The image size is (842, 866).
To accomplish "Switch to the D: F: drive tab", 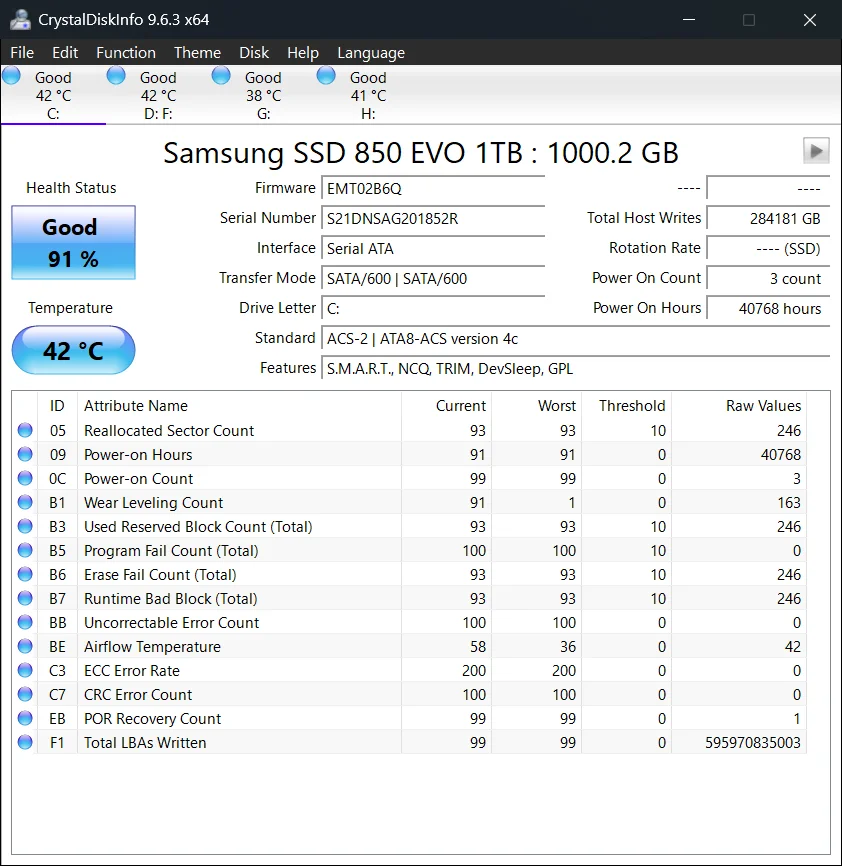I will point(158,95).
